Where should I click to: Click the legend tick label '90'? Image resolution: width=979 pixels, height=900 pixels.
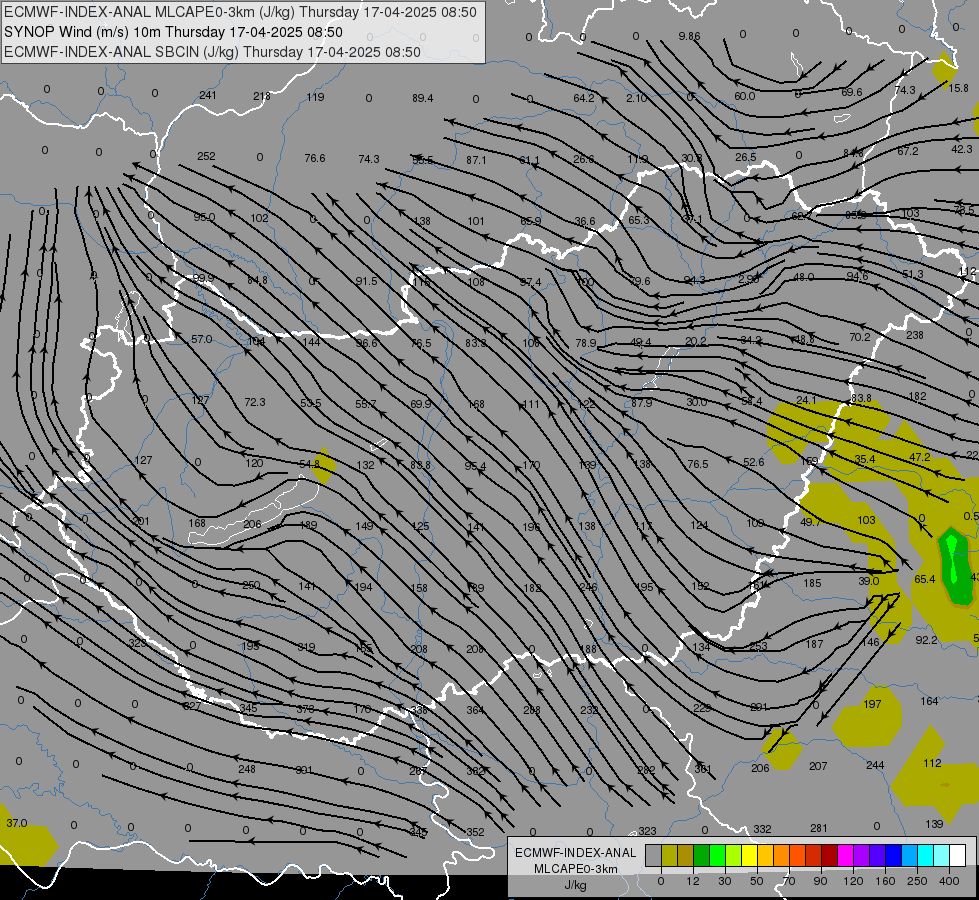(x=820, y=881)
